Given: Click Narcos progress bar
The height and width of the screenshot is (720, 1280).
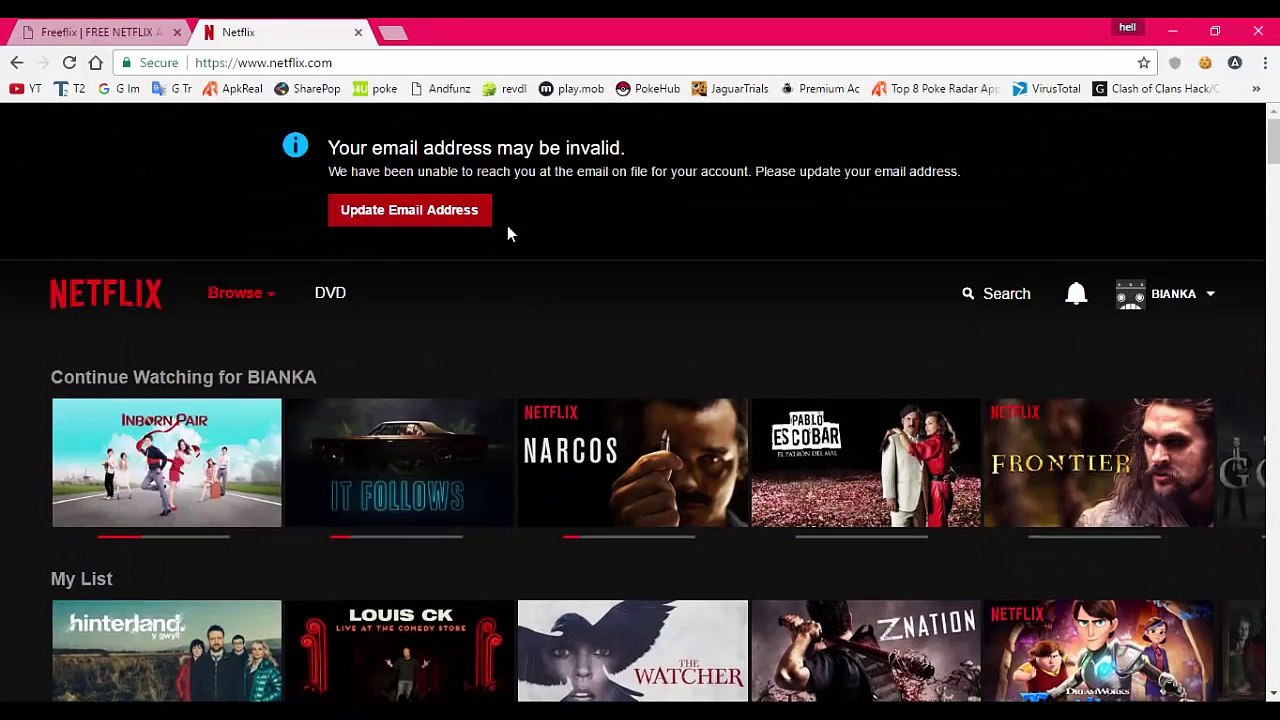Looking at the screenshot, I should pos(629,537).
